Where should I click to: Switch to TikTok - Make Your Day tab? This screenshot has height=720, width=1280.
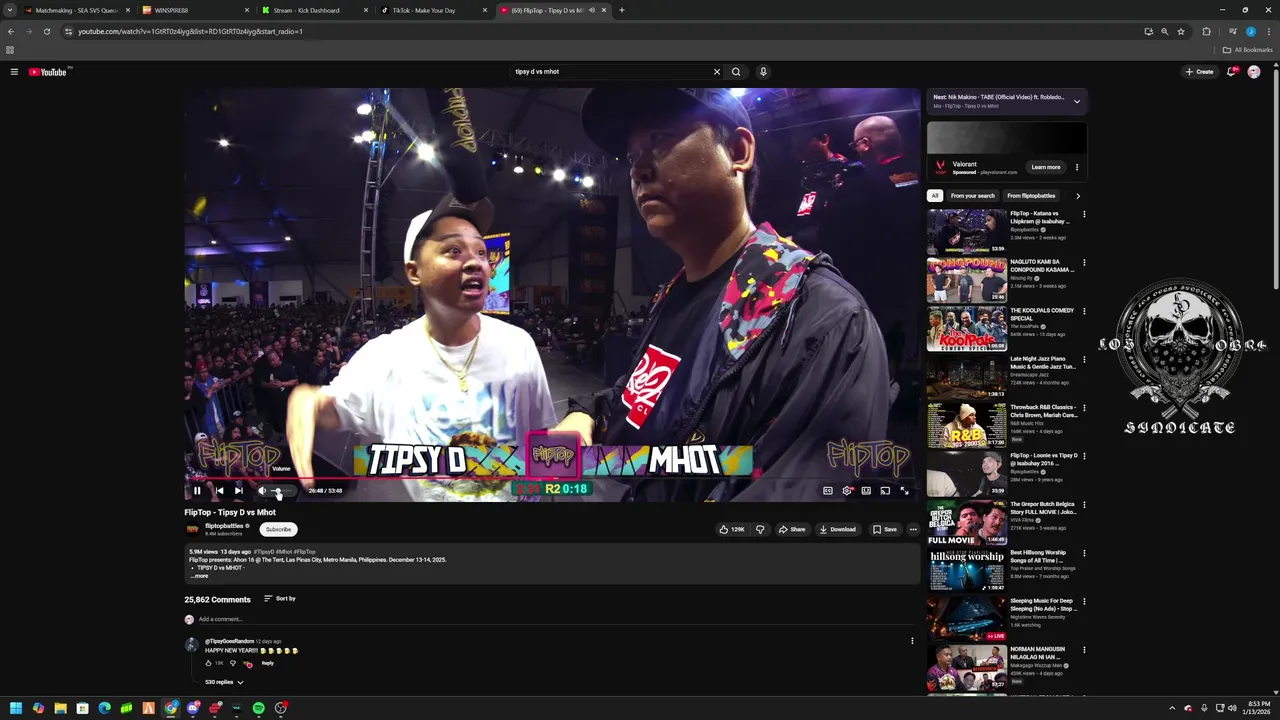click(x=434, y=10)
